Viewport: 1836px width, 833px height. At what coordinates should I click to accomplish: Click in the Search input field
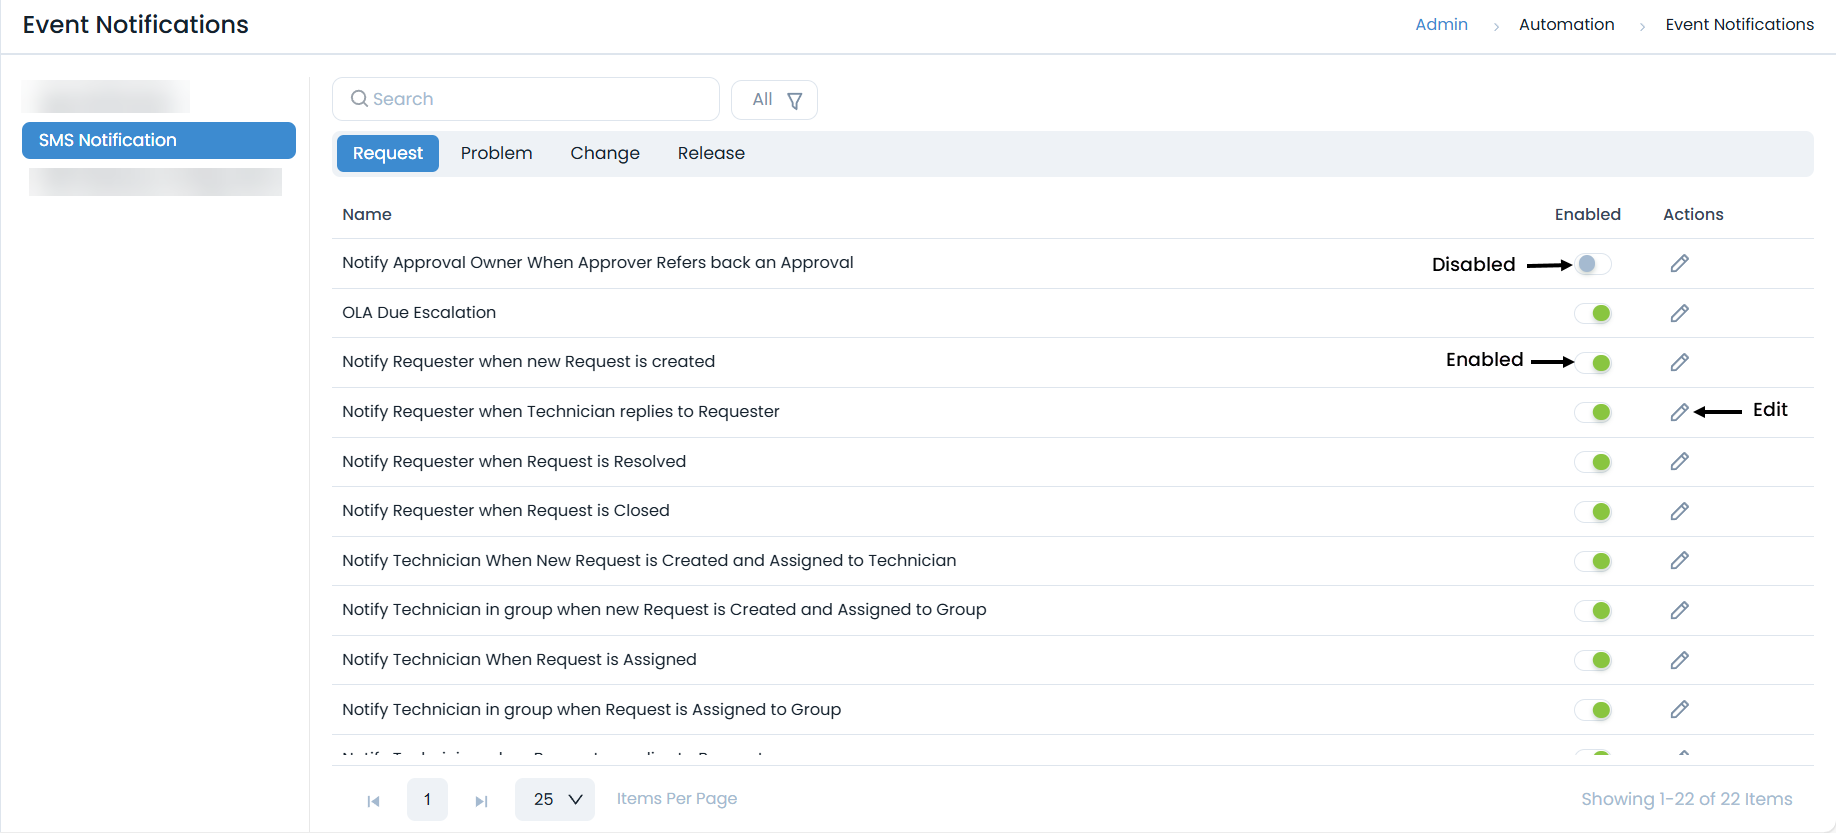point(526,99)
